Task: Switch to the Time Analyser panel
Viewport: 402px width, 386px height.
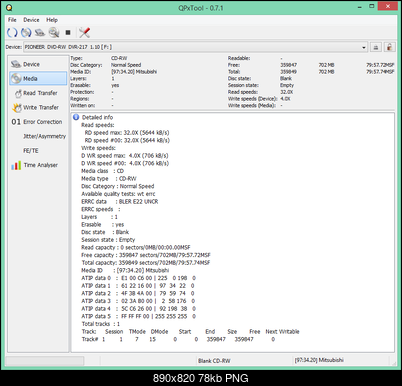Action: coord(38,165)
